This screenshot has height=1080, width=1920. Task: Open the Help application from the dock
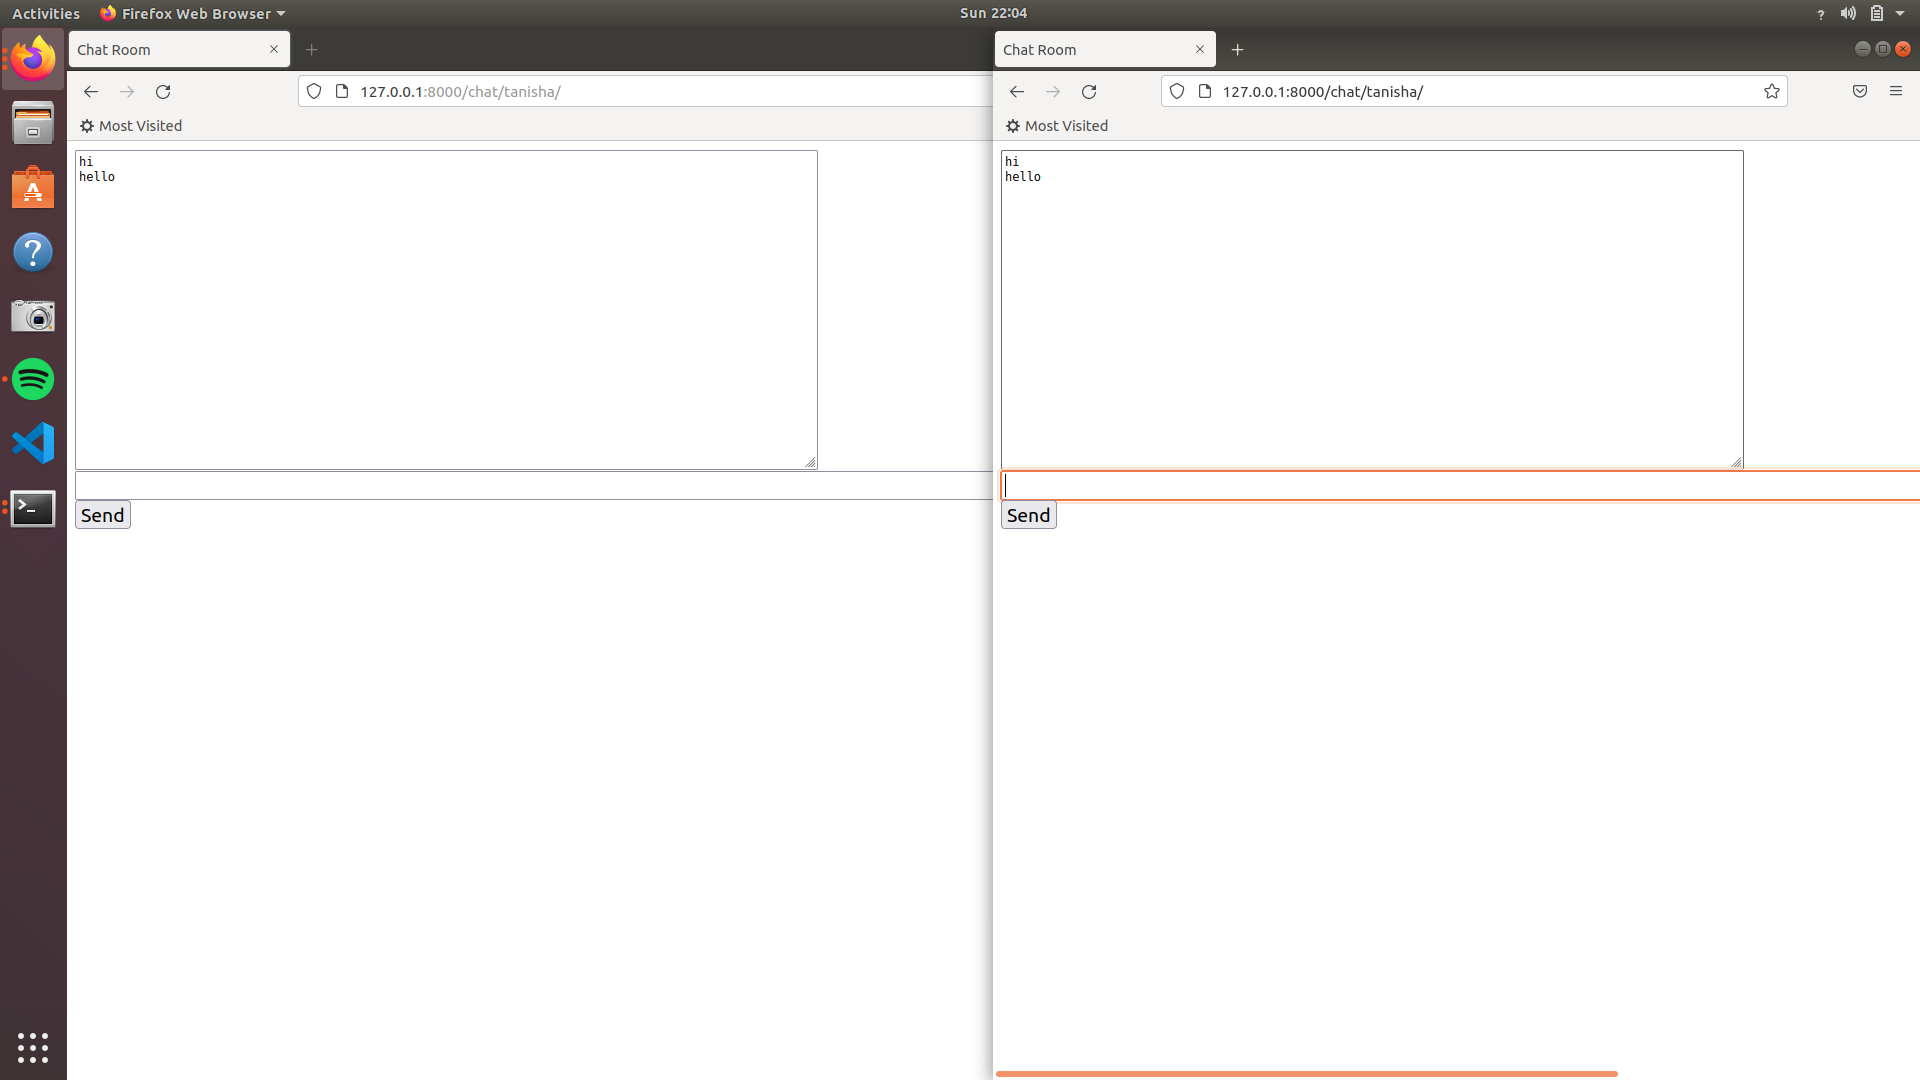33,252
